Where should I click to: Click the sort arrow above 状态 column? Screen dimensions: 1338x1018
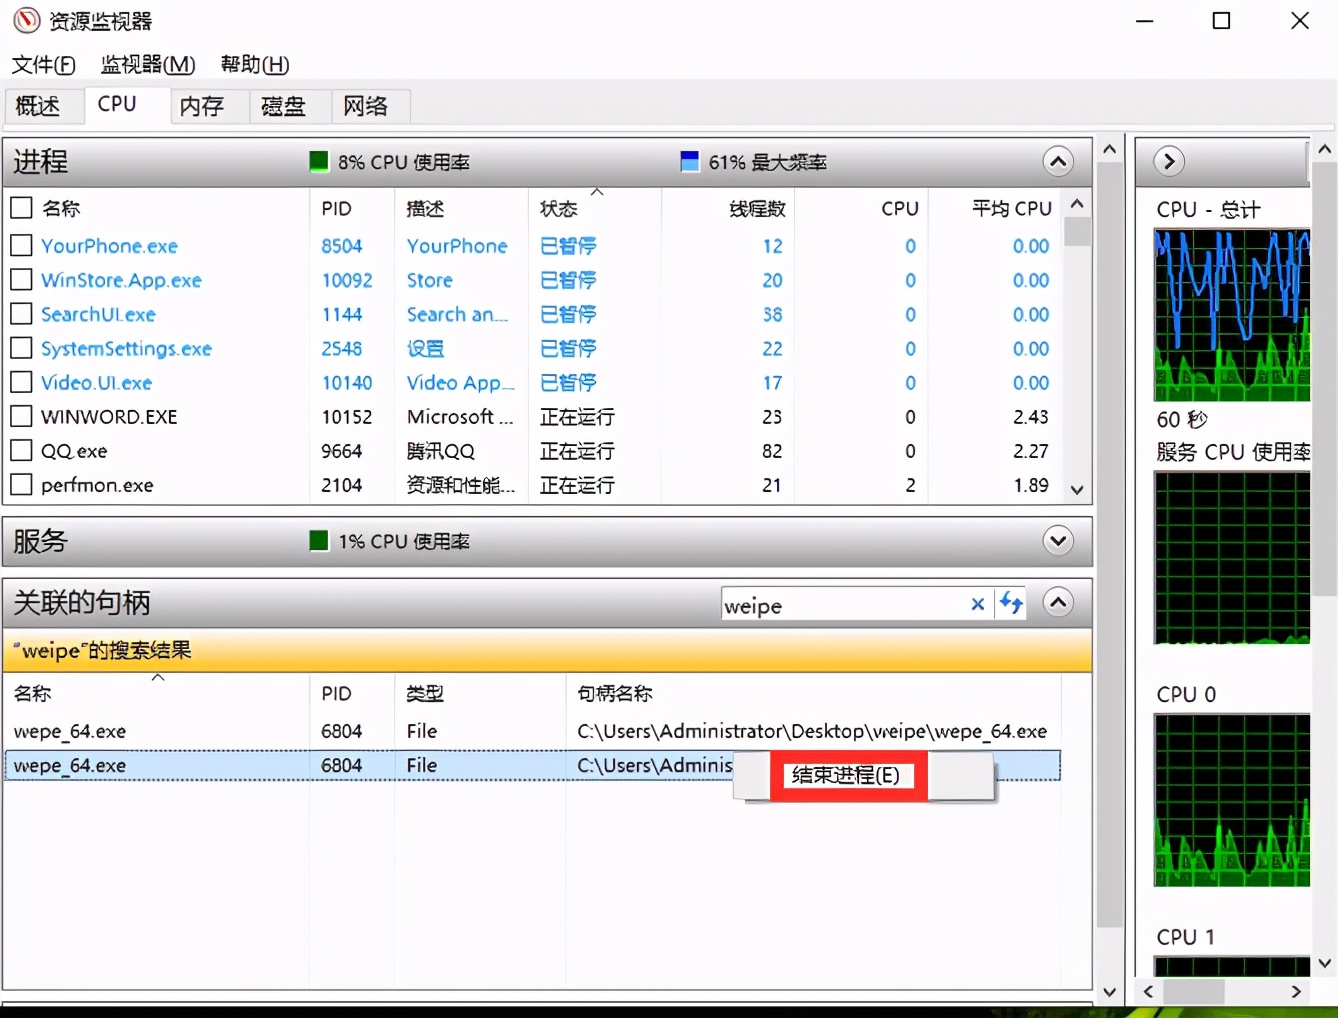pos(597,191)
